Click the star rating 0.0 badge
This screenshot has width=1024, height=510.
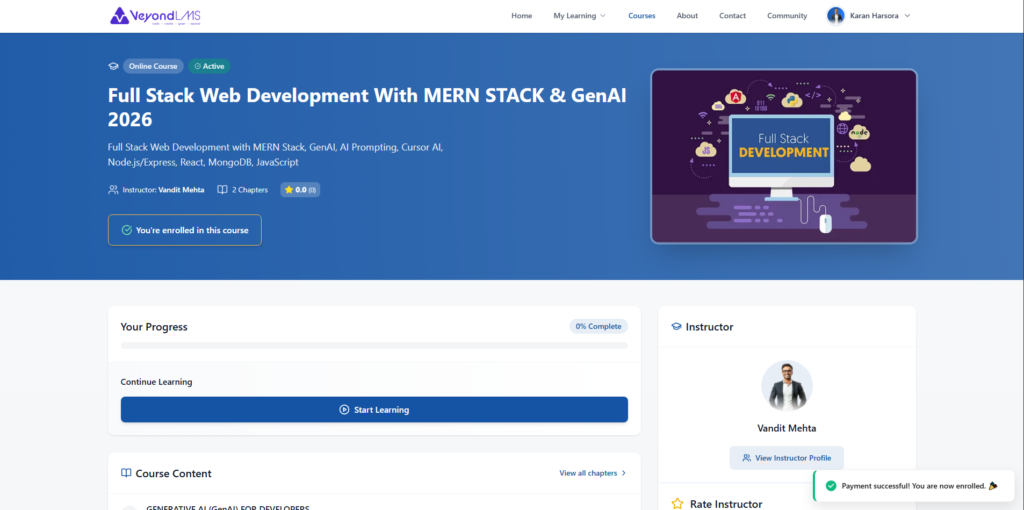tap(300, 190)
